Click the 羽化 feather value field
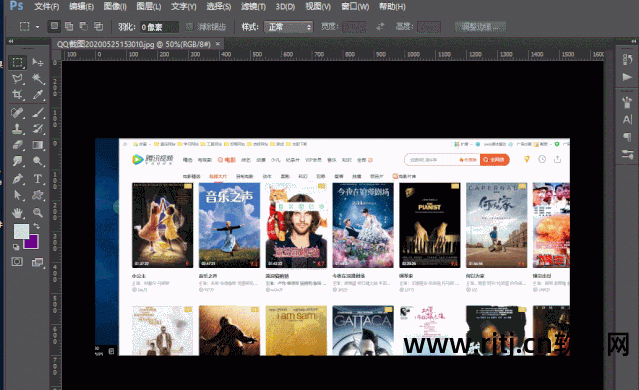The width and height of the screenshot is (639, 390). (159, 27)
